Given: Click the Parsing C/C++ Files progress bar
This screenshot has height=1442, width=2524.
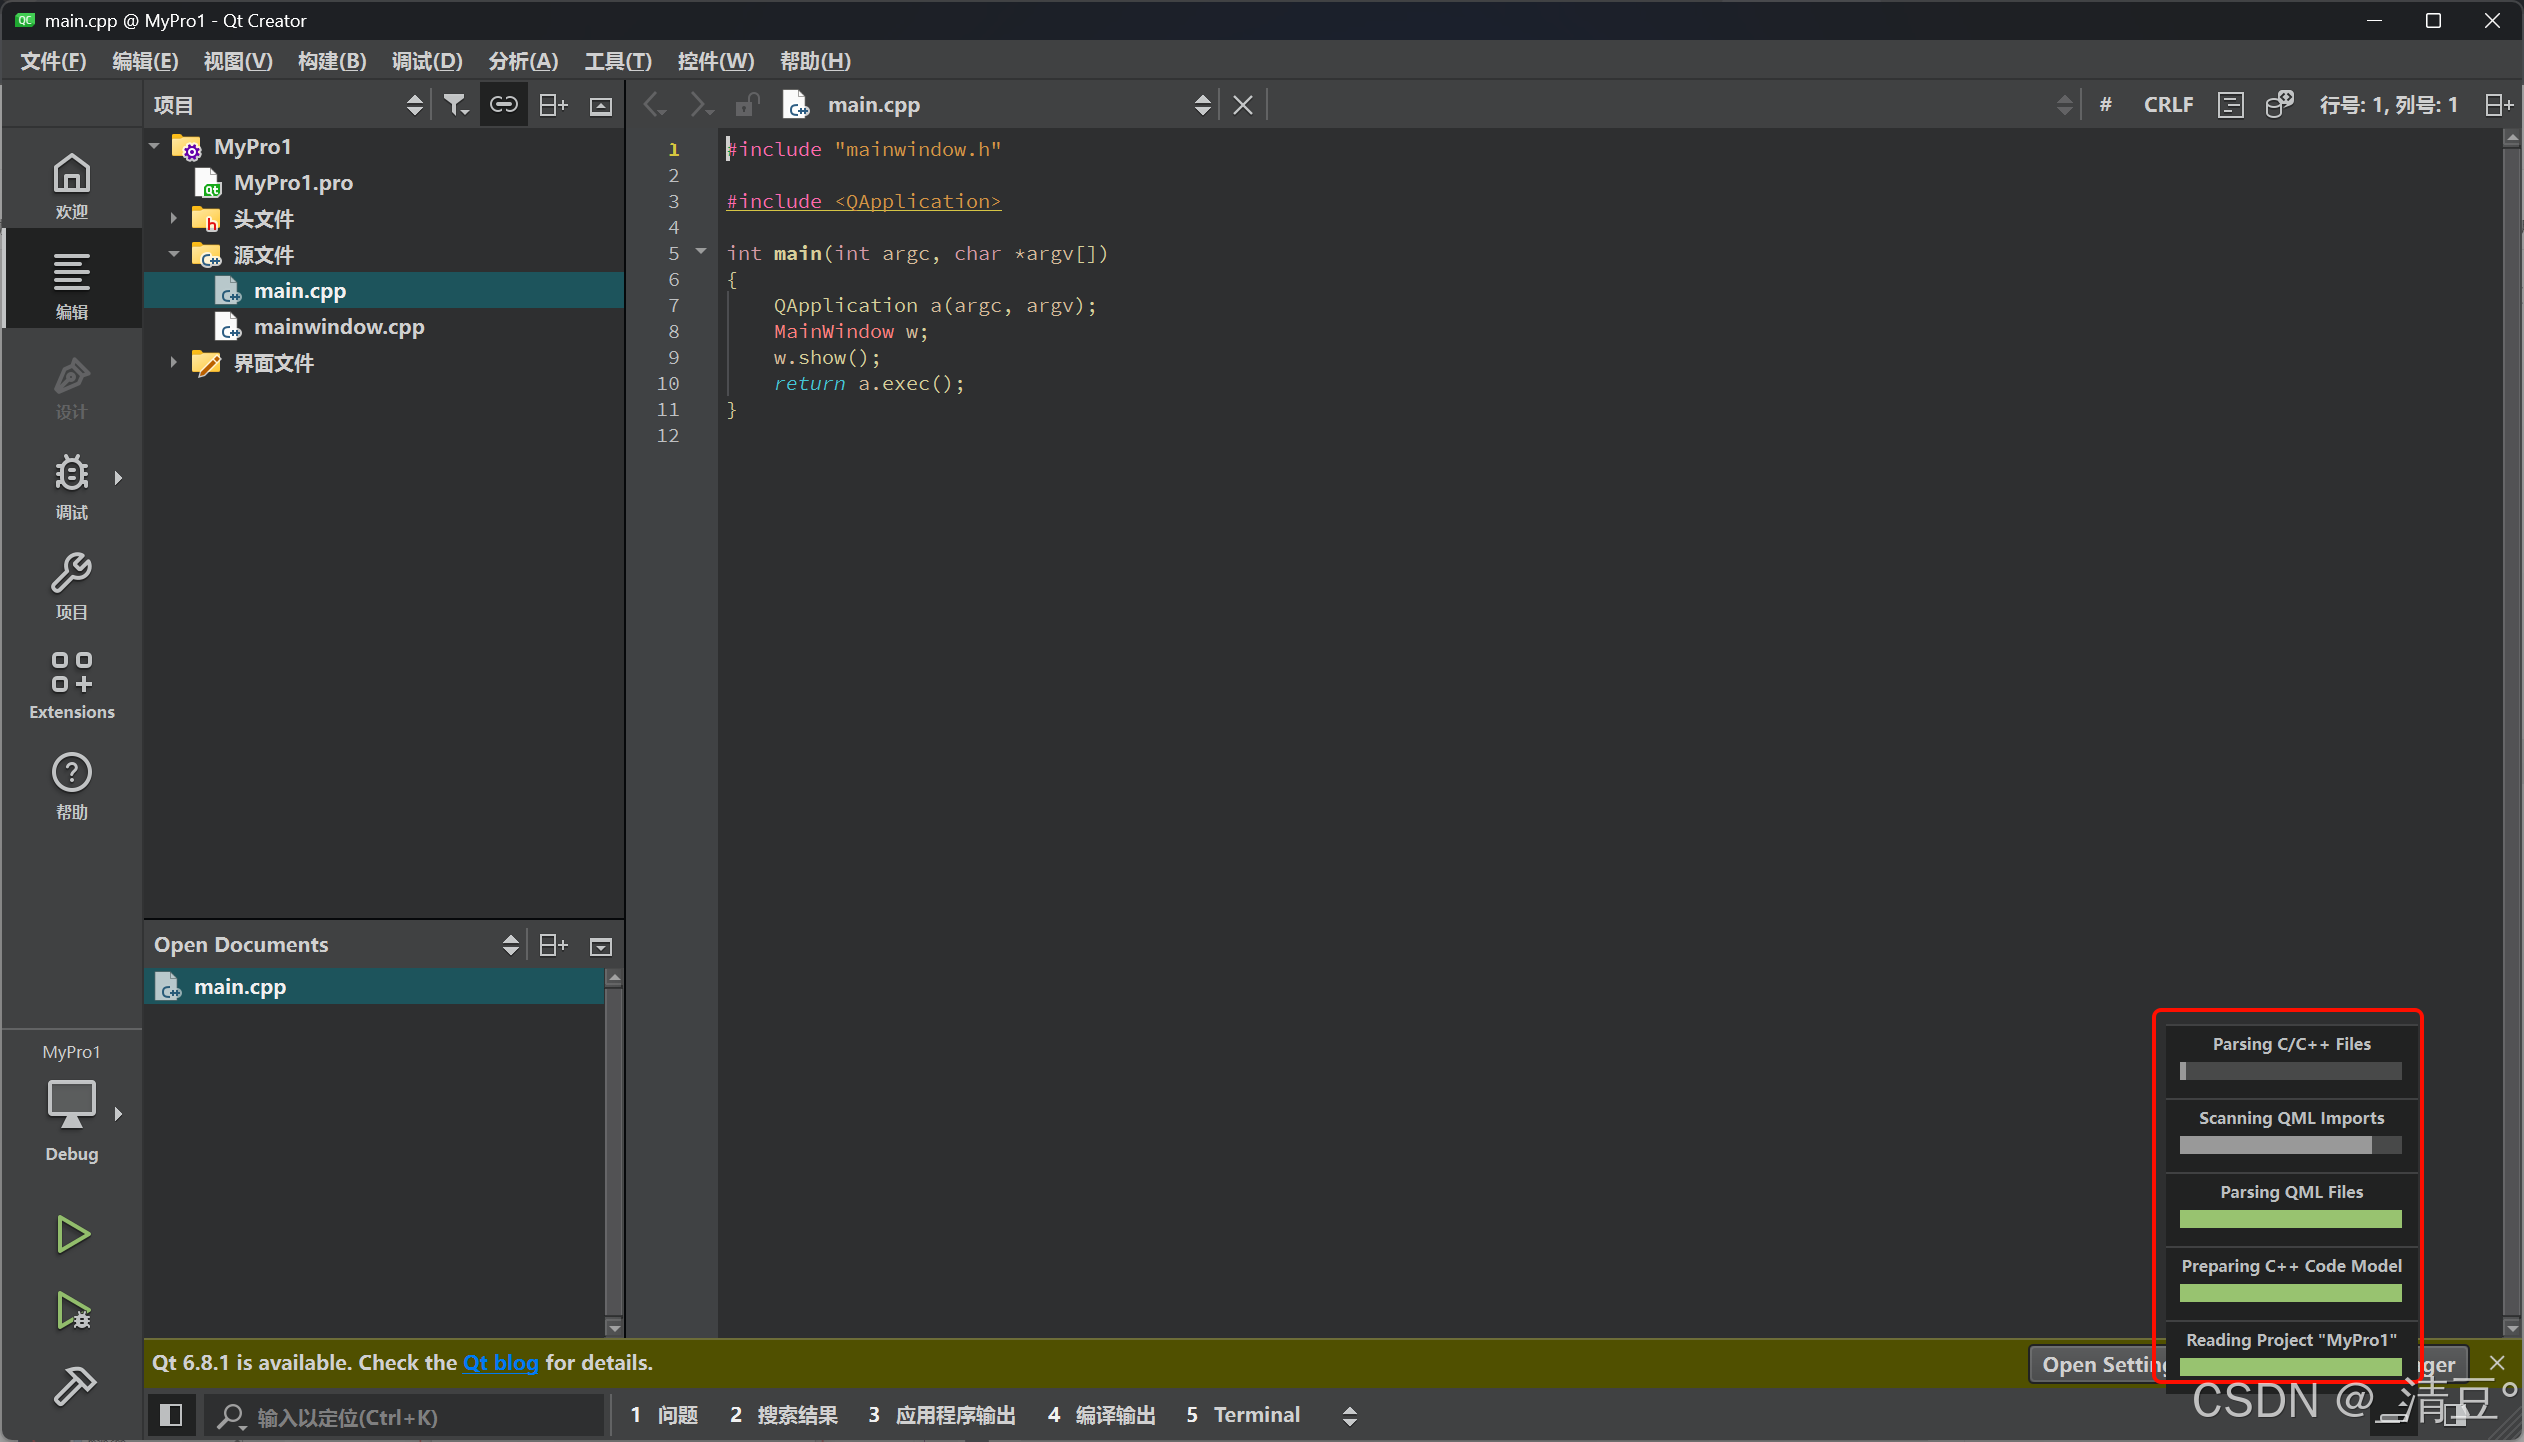Looking at the screenshot, I should (x=2290, y=1071).
